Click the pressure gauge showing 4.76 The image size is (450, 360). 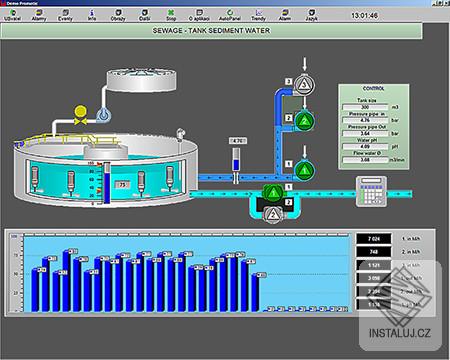[x=236, y=160]
